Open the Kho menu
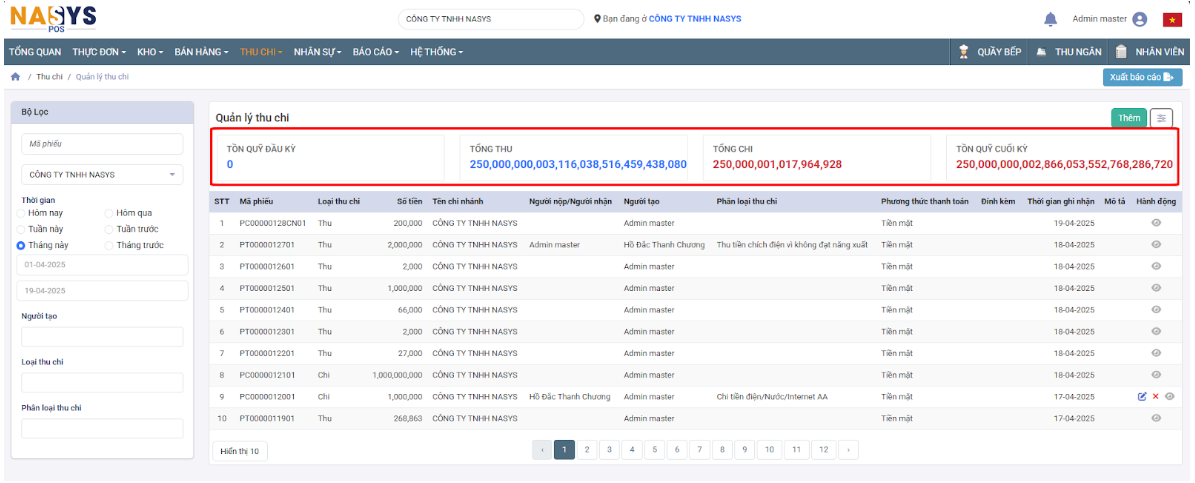 click(150, 51)
